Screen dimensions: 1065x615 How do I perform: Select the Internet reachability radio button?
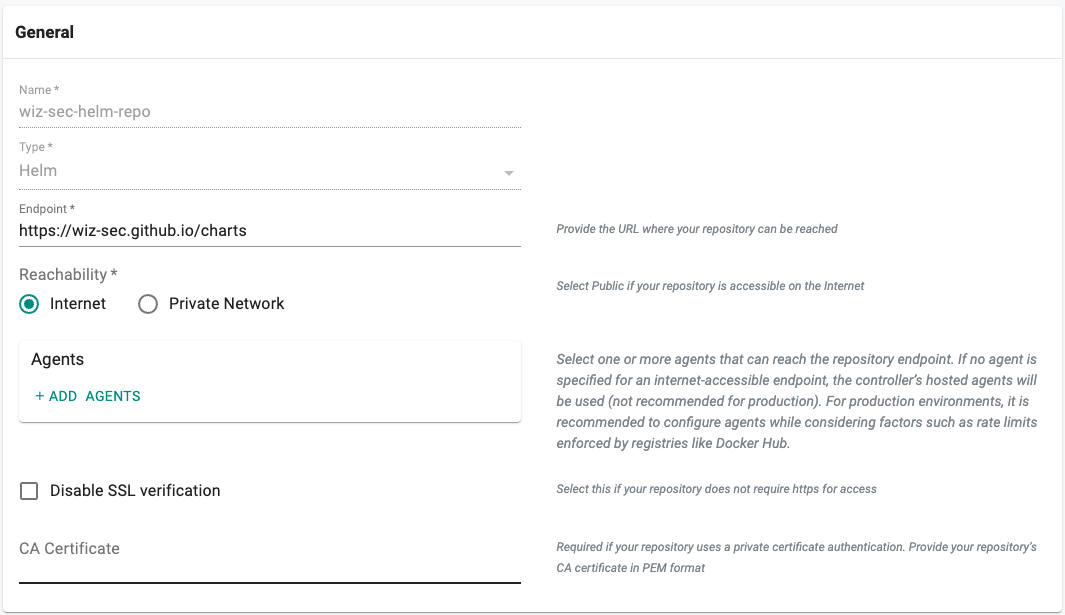point(30,304)
